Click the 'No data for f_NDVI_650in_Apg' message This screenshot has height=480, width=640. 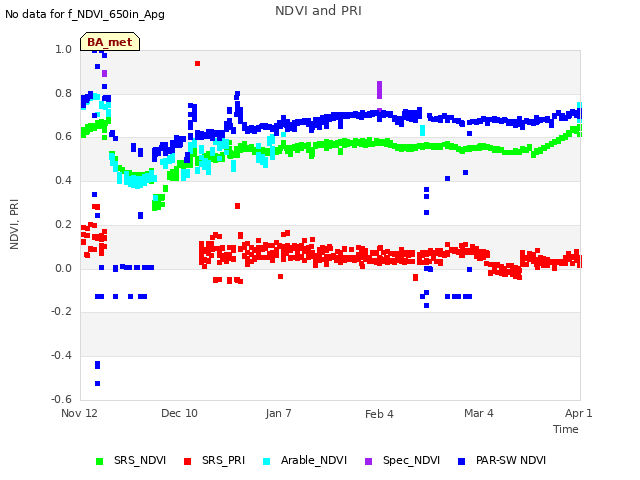[x=85, y=14]
